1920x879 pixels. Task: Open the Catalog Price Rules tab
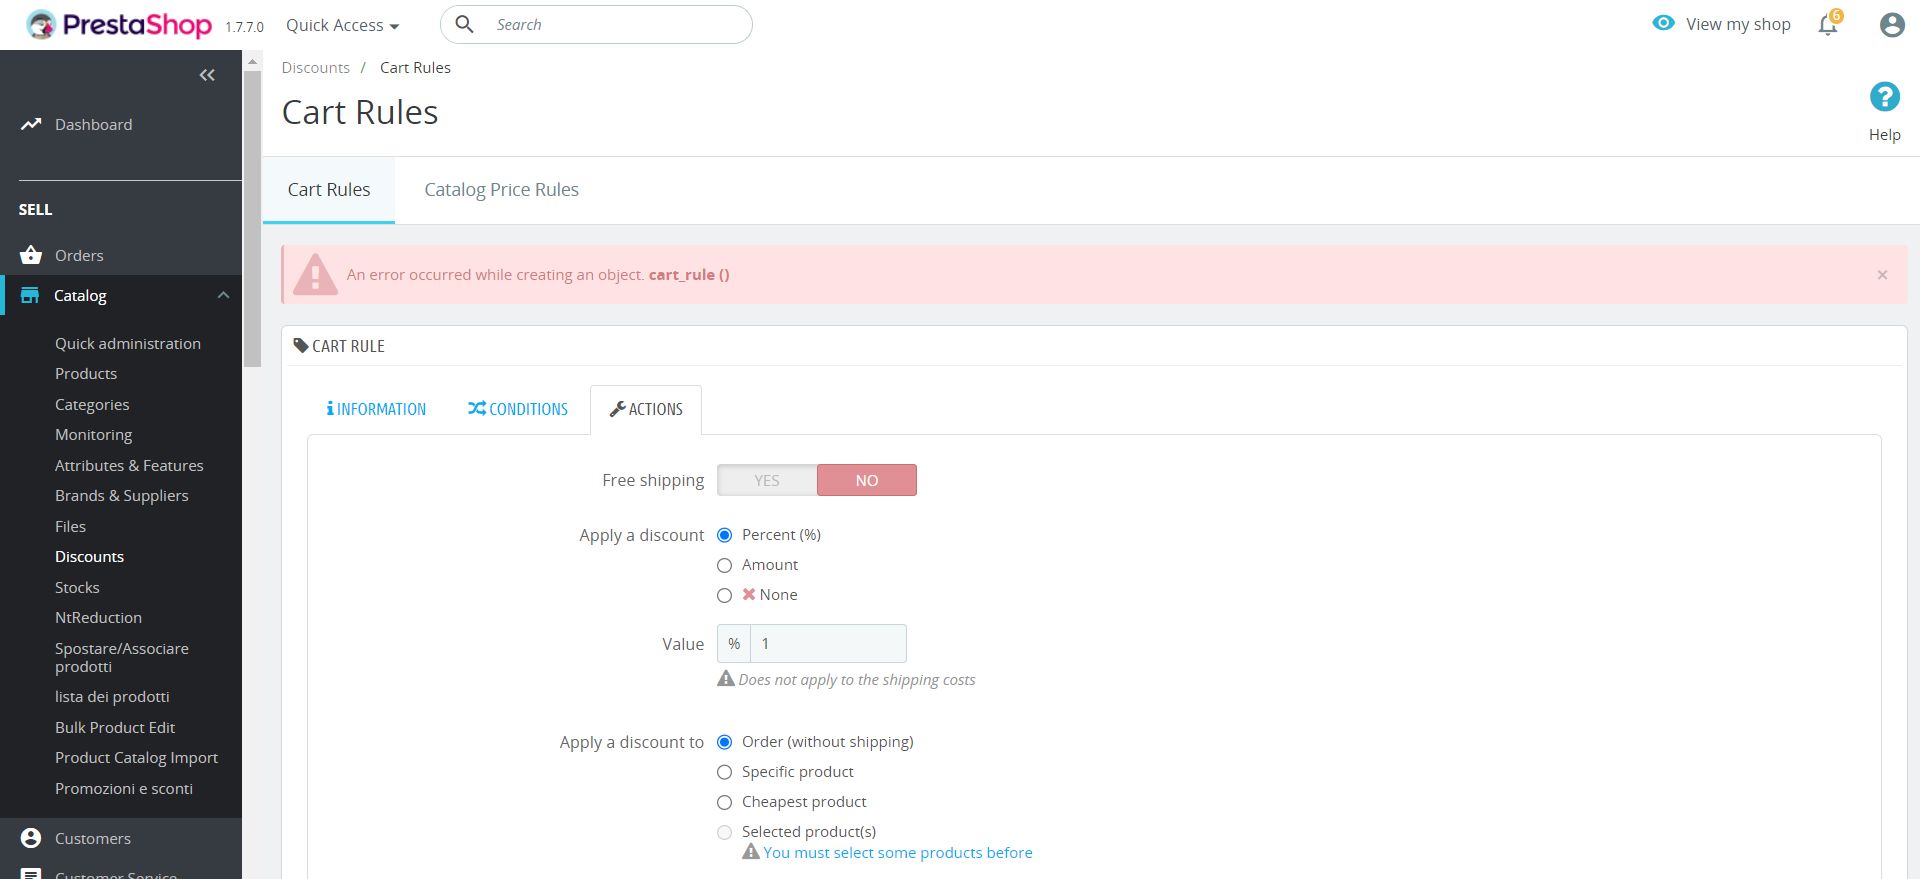[x=501, y=190]
